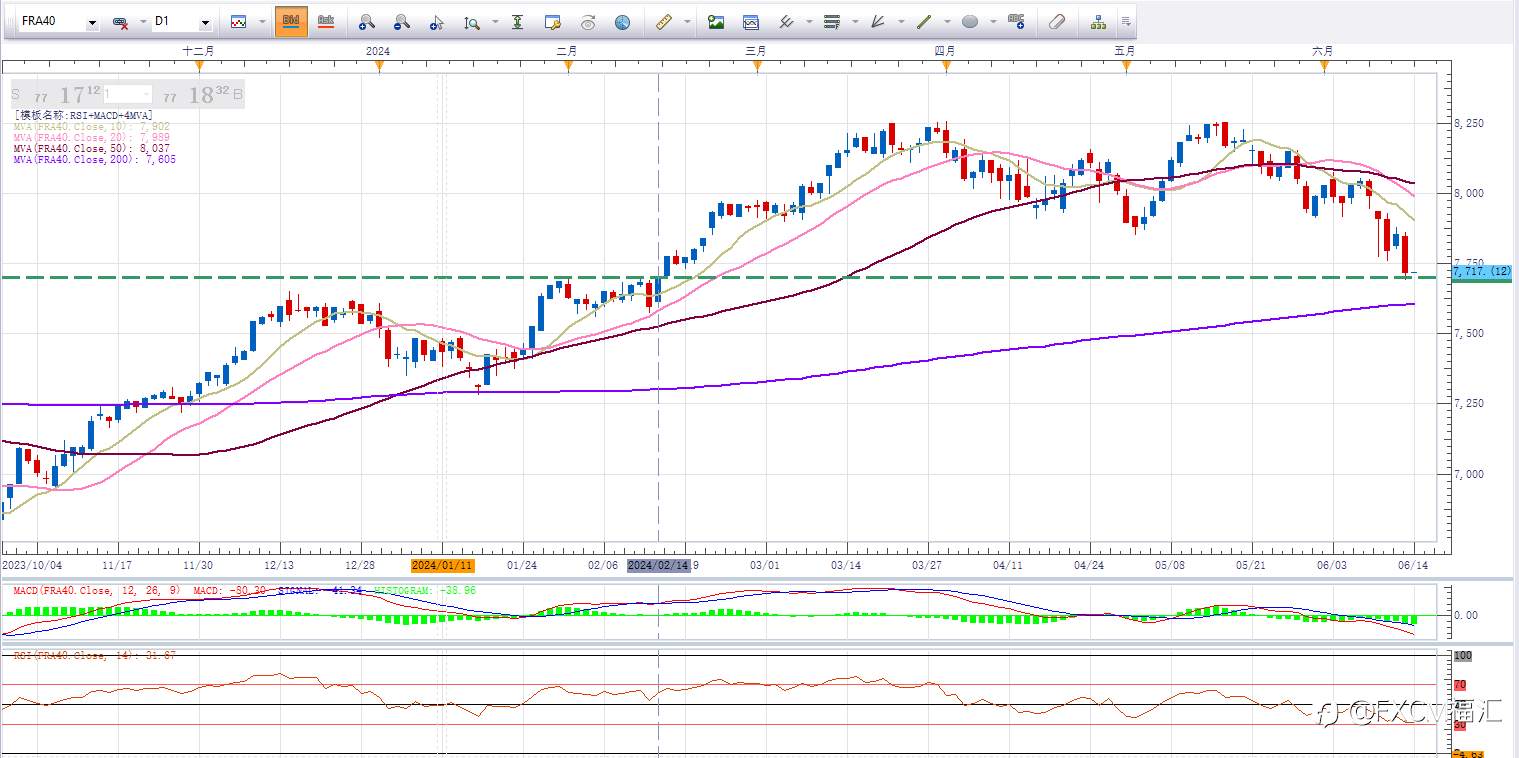
Task: Expand the unlink chart options arrow
Action: 141,22
